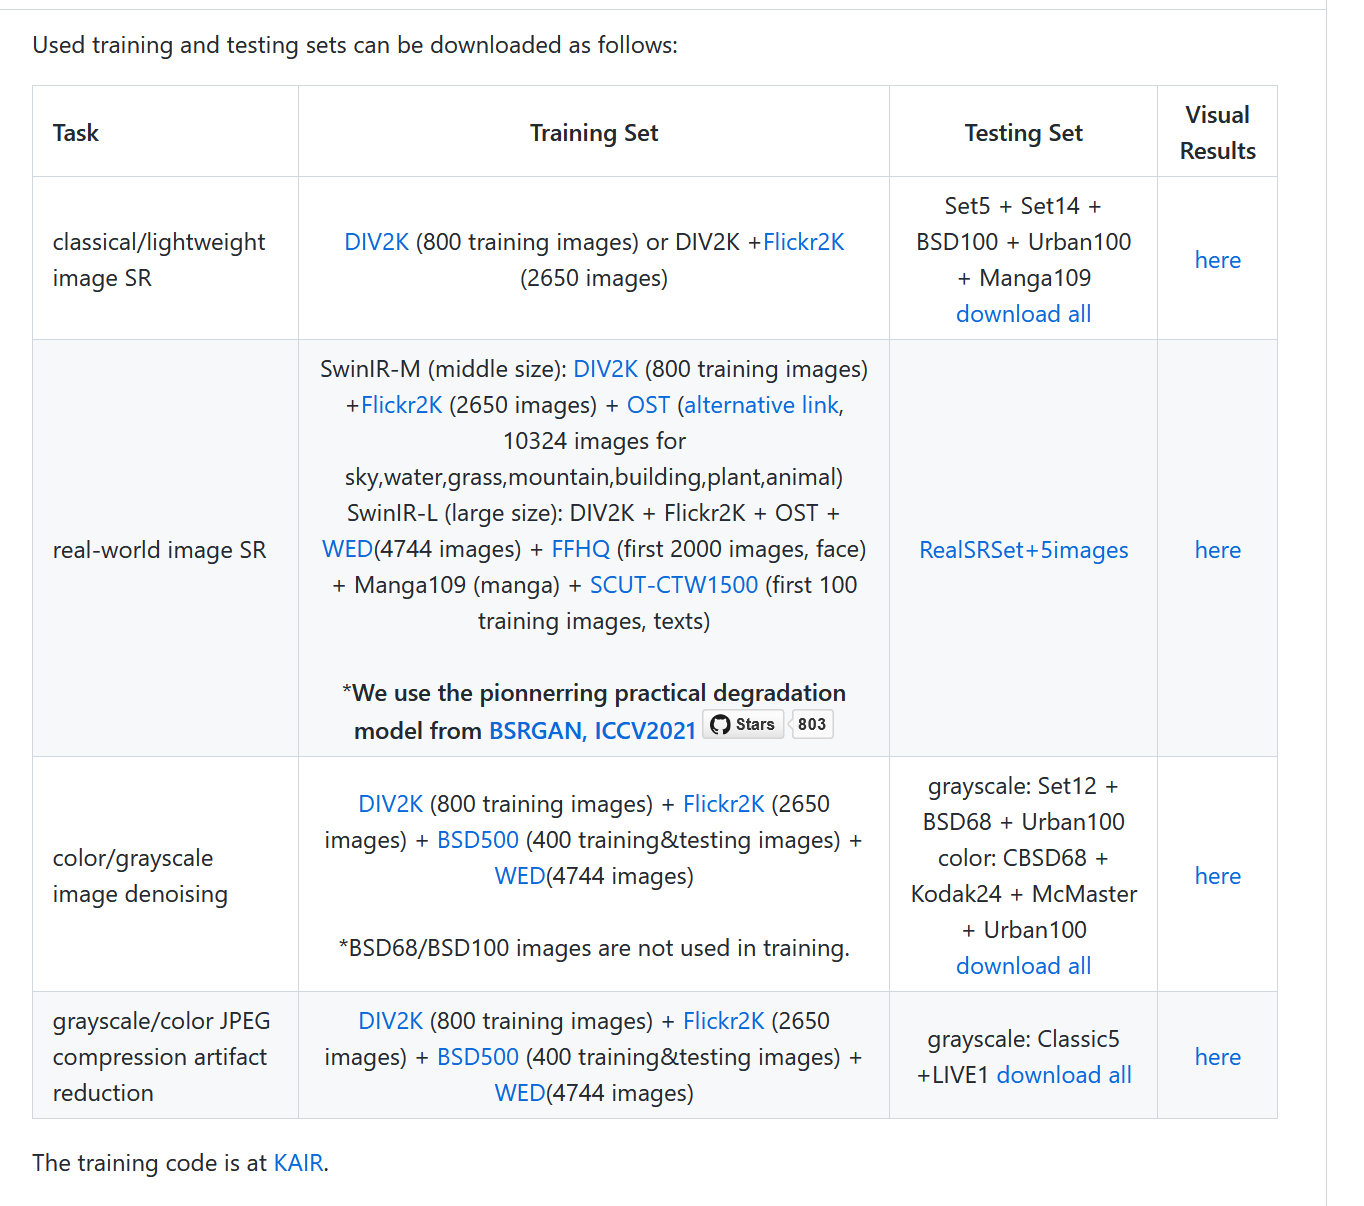The height and width of the screenshot is (1206, 1364).
Task: Open visual results 'here' for image denoising
Action: (1217, 876)
